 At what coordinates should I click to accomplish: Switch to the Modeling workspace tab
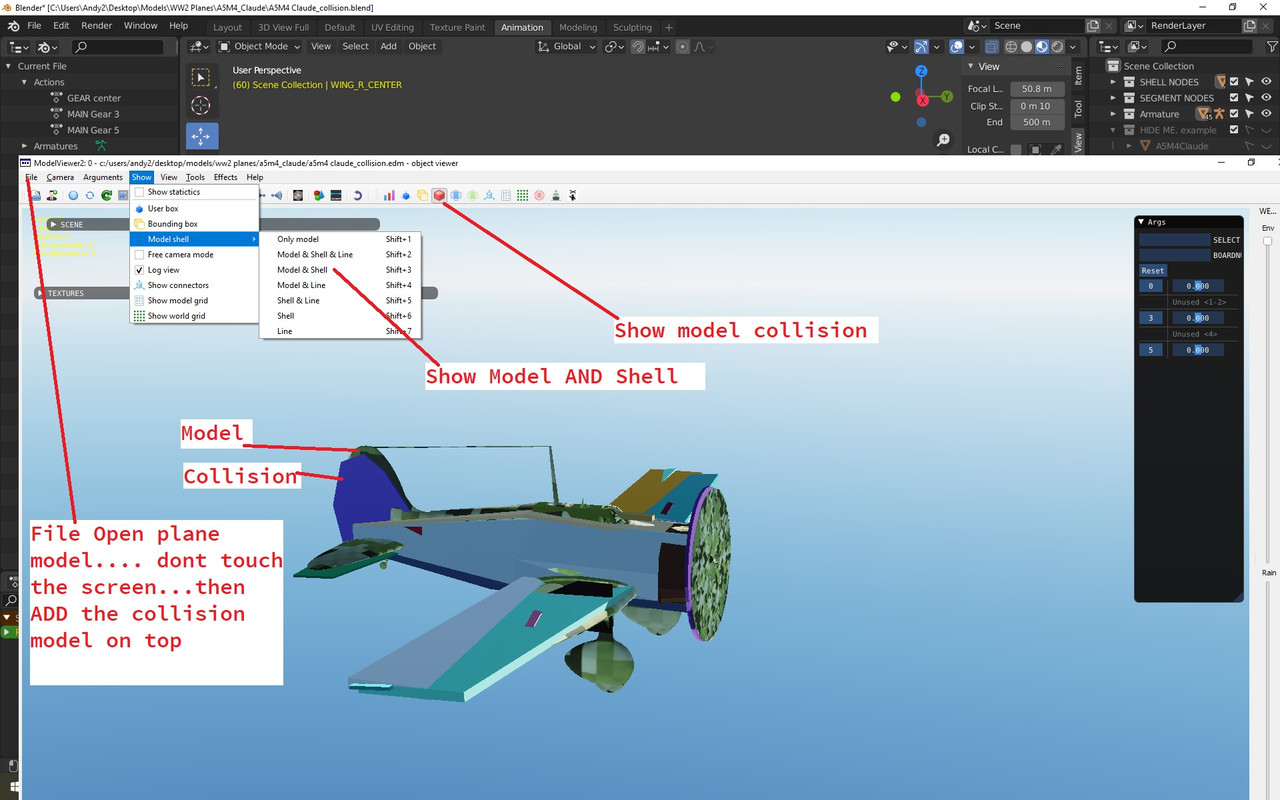[x=581, y=27]
